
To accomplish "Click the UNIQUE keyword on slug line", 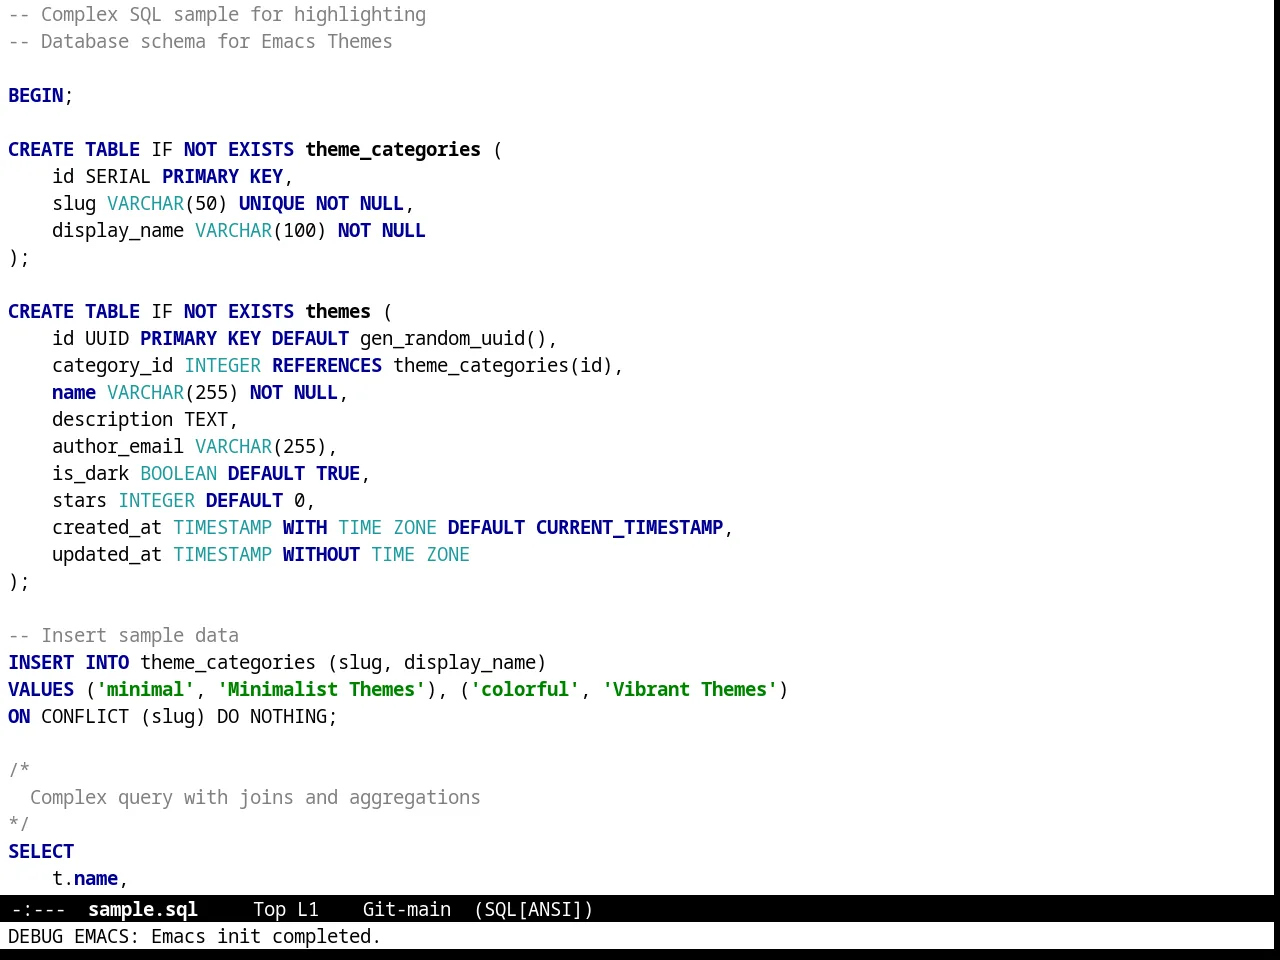I will (x=272, y=203).
